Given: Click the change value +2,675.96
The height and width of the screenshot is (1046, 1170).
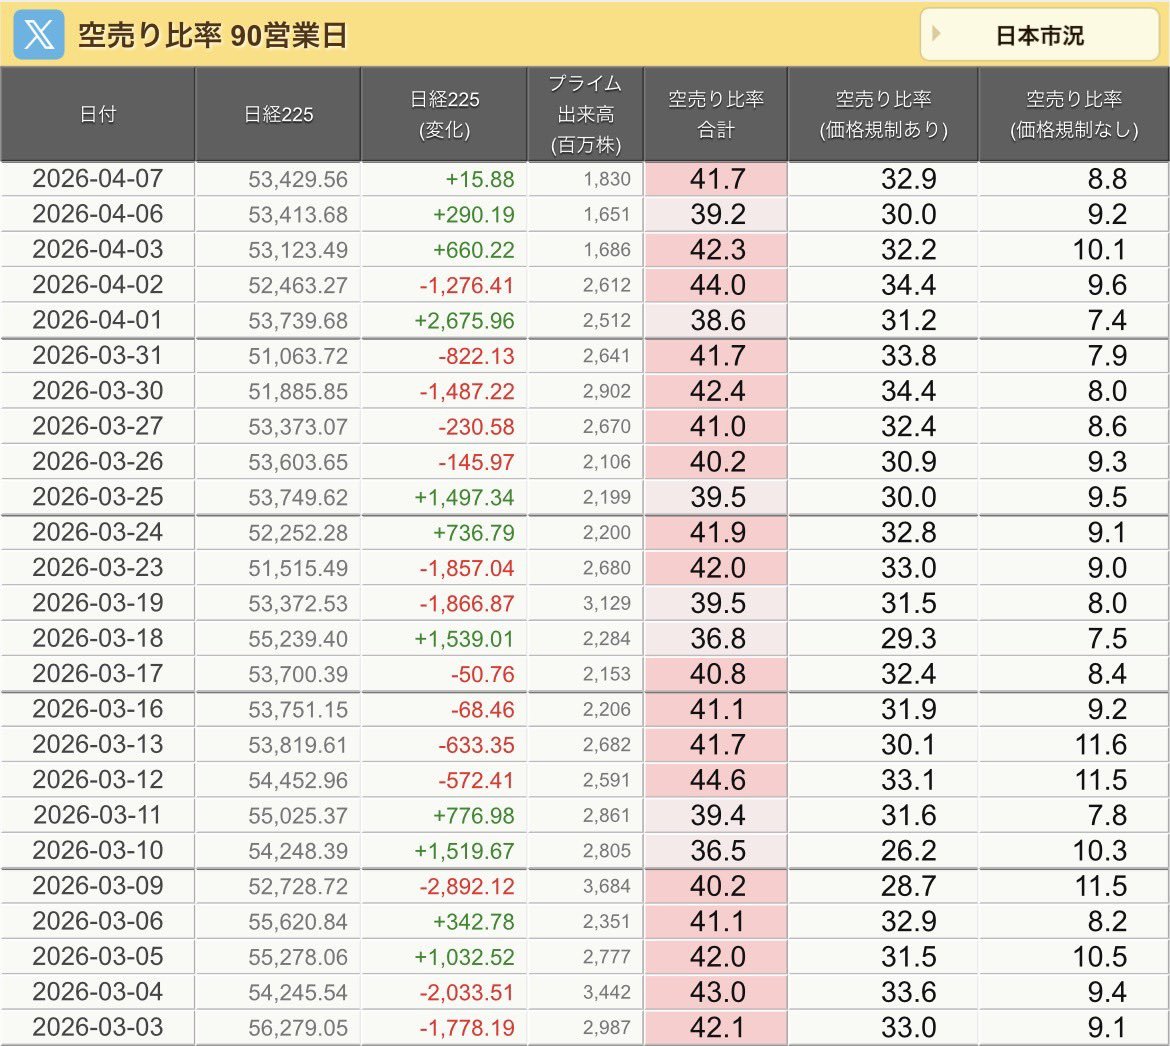Looking at the screenshot, I should [465, 321].
